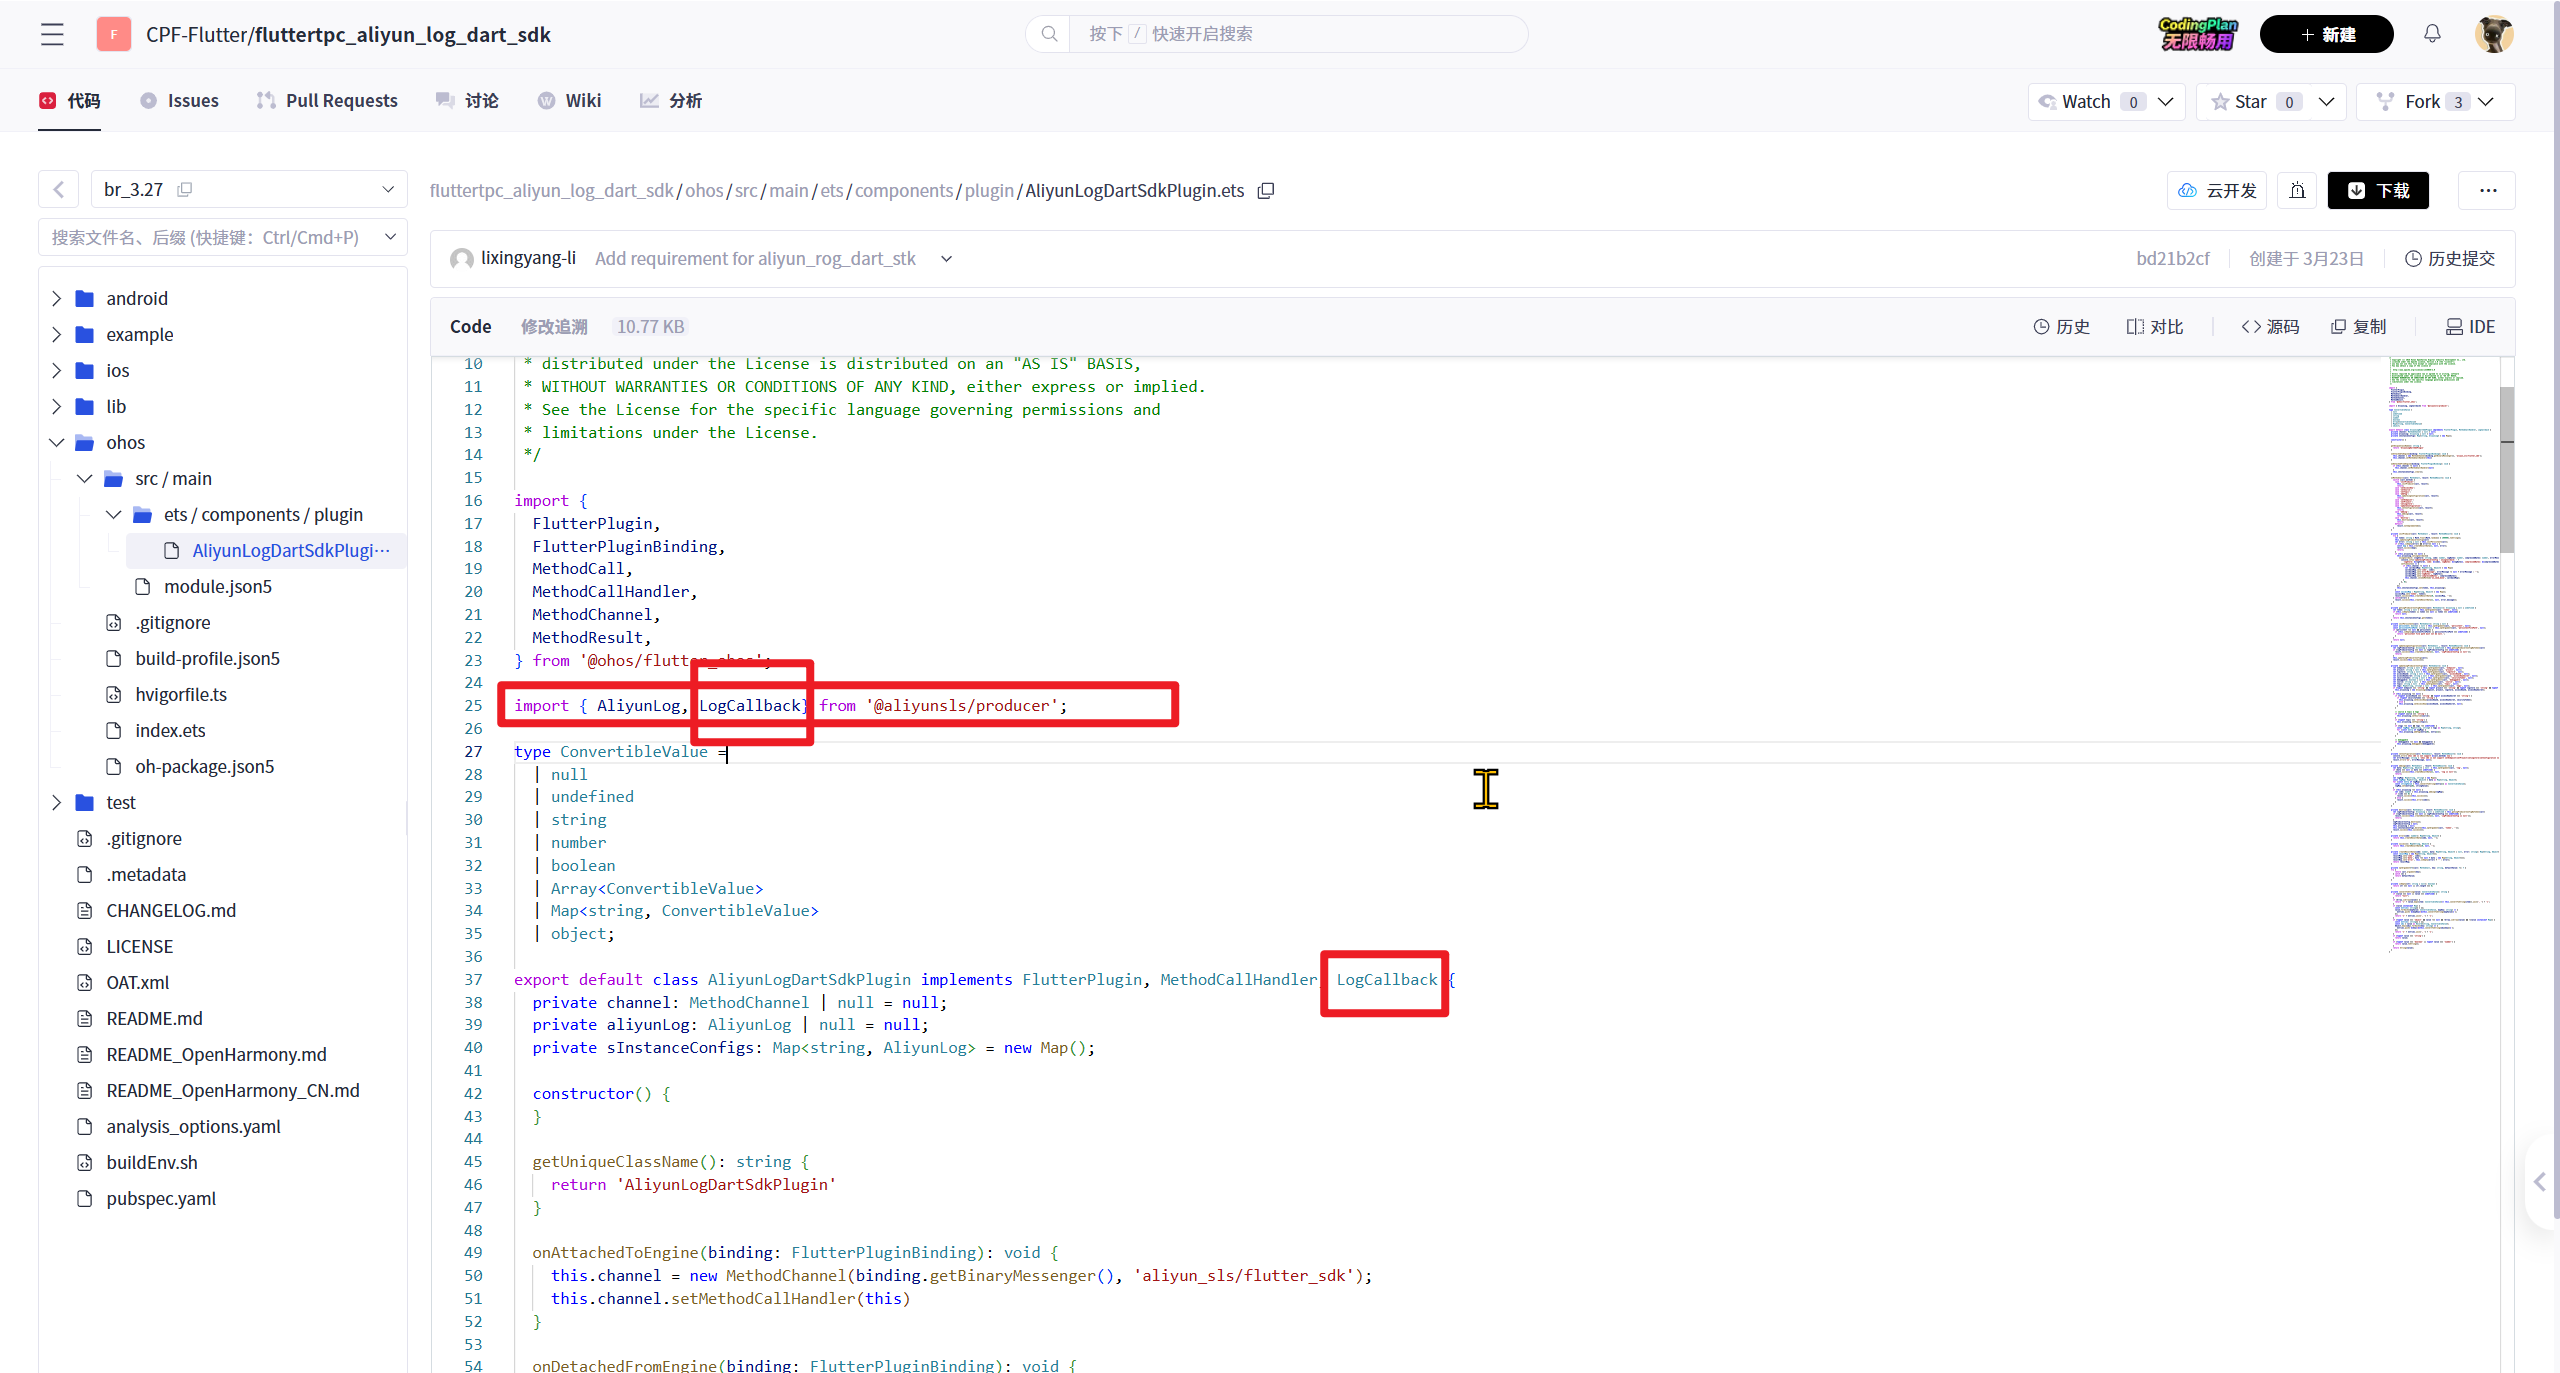Open file search filter dropdown arrow
Image resolution: width=2560 pixels, height=1373 pixels.
coord(390,237)
